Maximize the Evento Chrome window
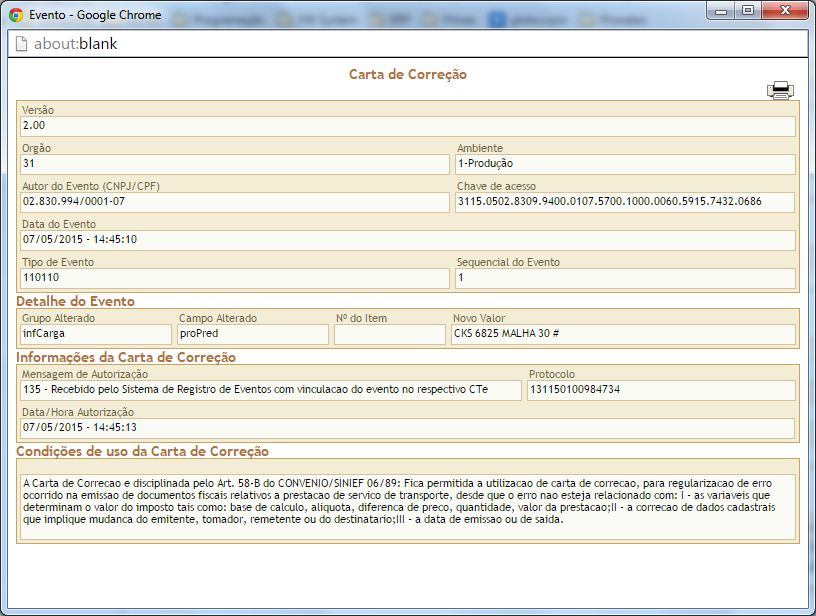Screen dimensions: 816x616 748,11
